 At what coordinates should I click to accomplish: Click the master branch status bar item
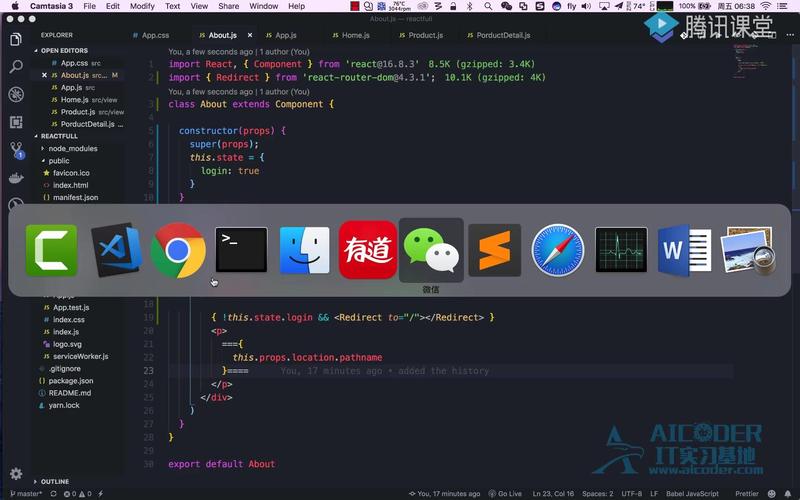(27, 493)
